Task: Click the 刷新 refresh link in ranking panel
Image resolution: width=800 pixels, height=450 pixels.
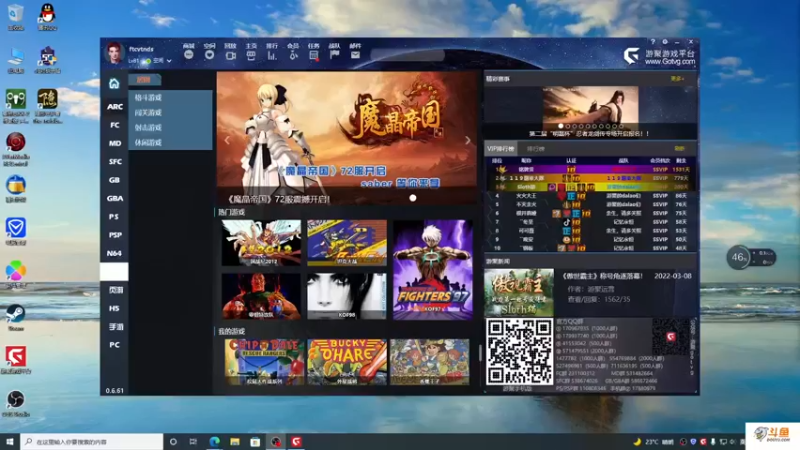Action: (x=679, y=148)
